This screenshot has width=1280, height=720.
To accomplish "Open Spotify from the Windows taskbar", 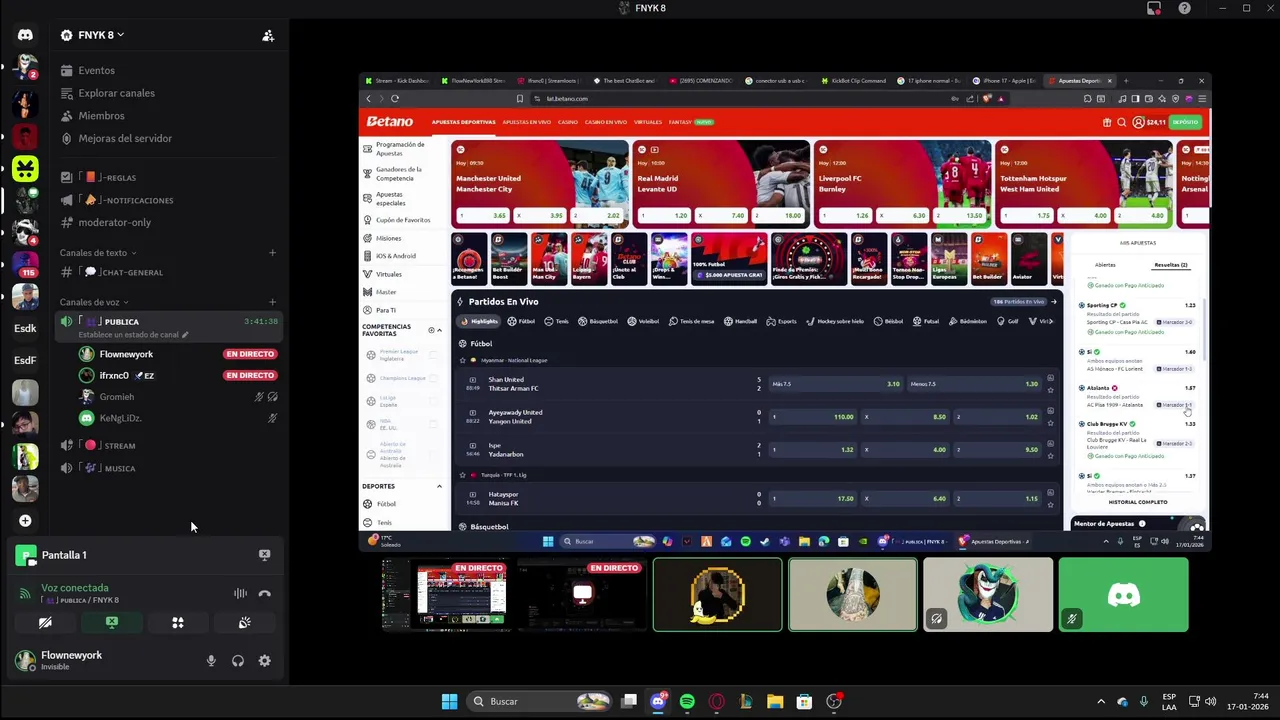I will pos(687,701).
